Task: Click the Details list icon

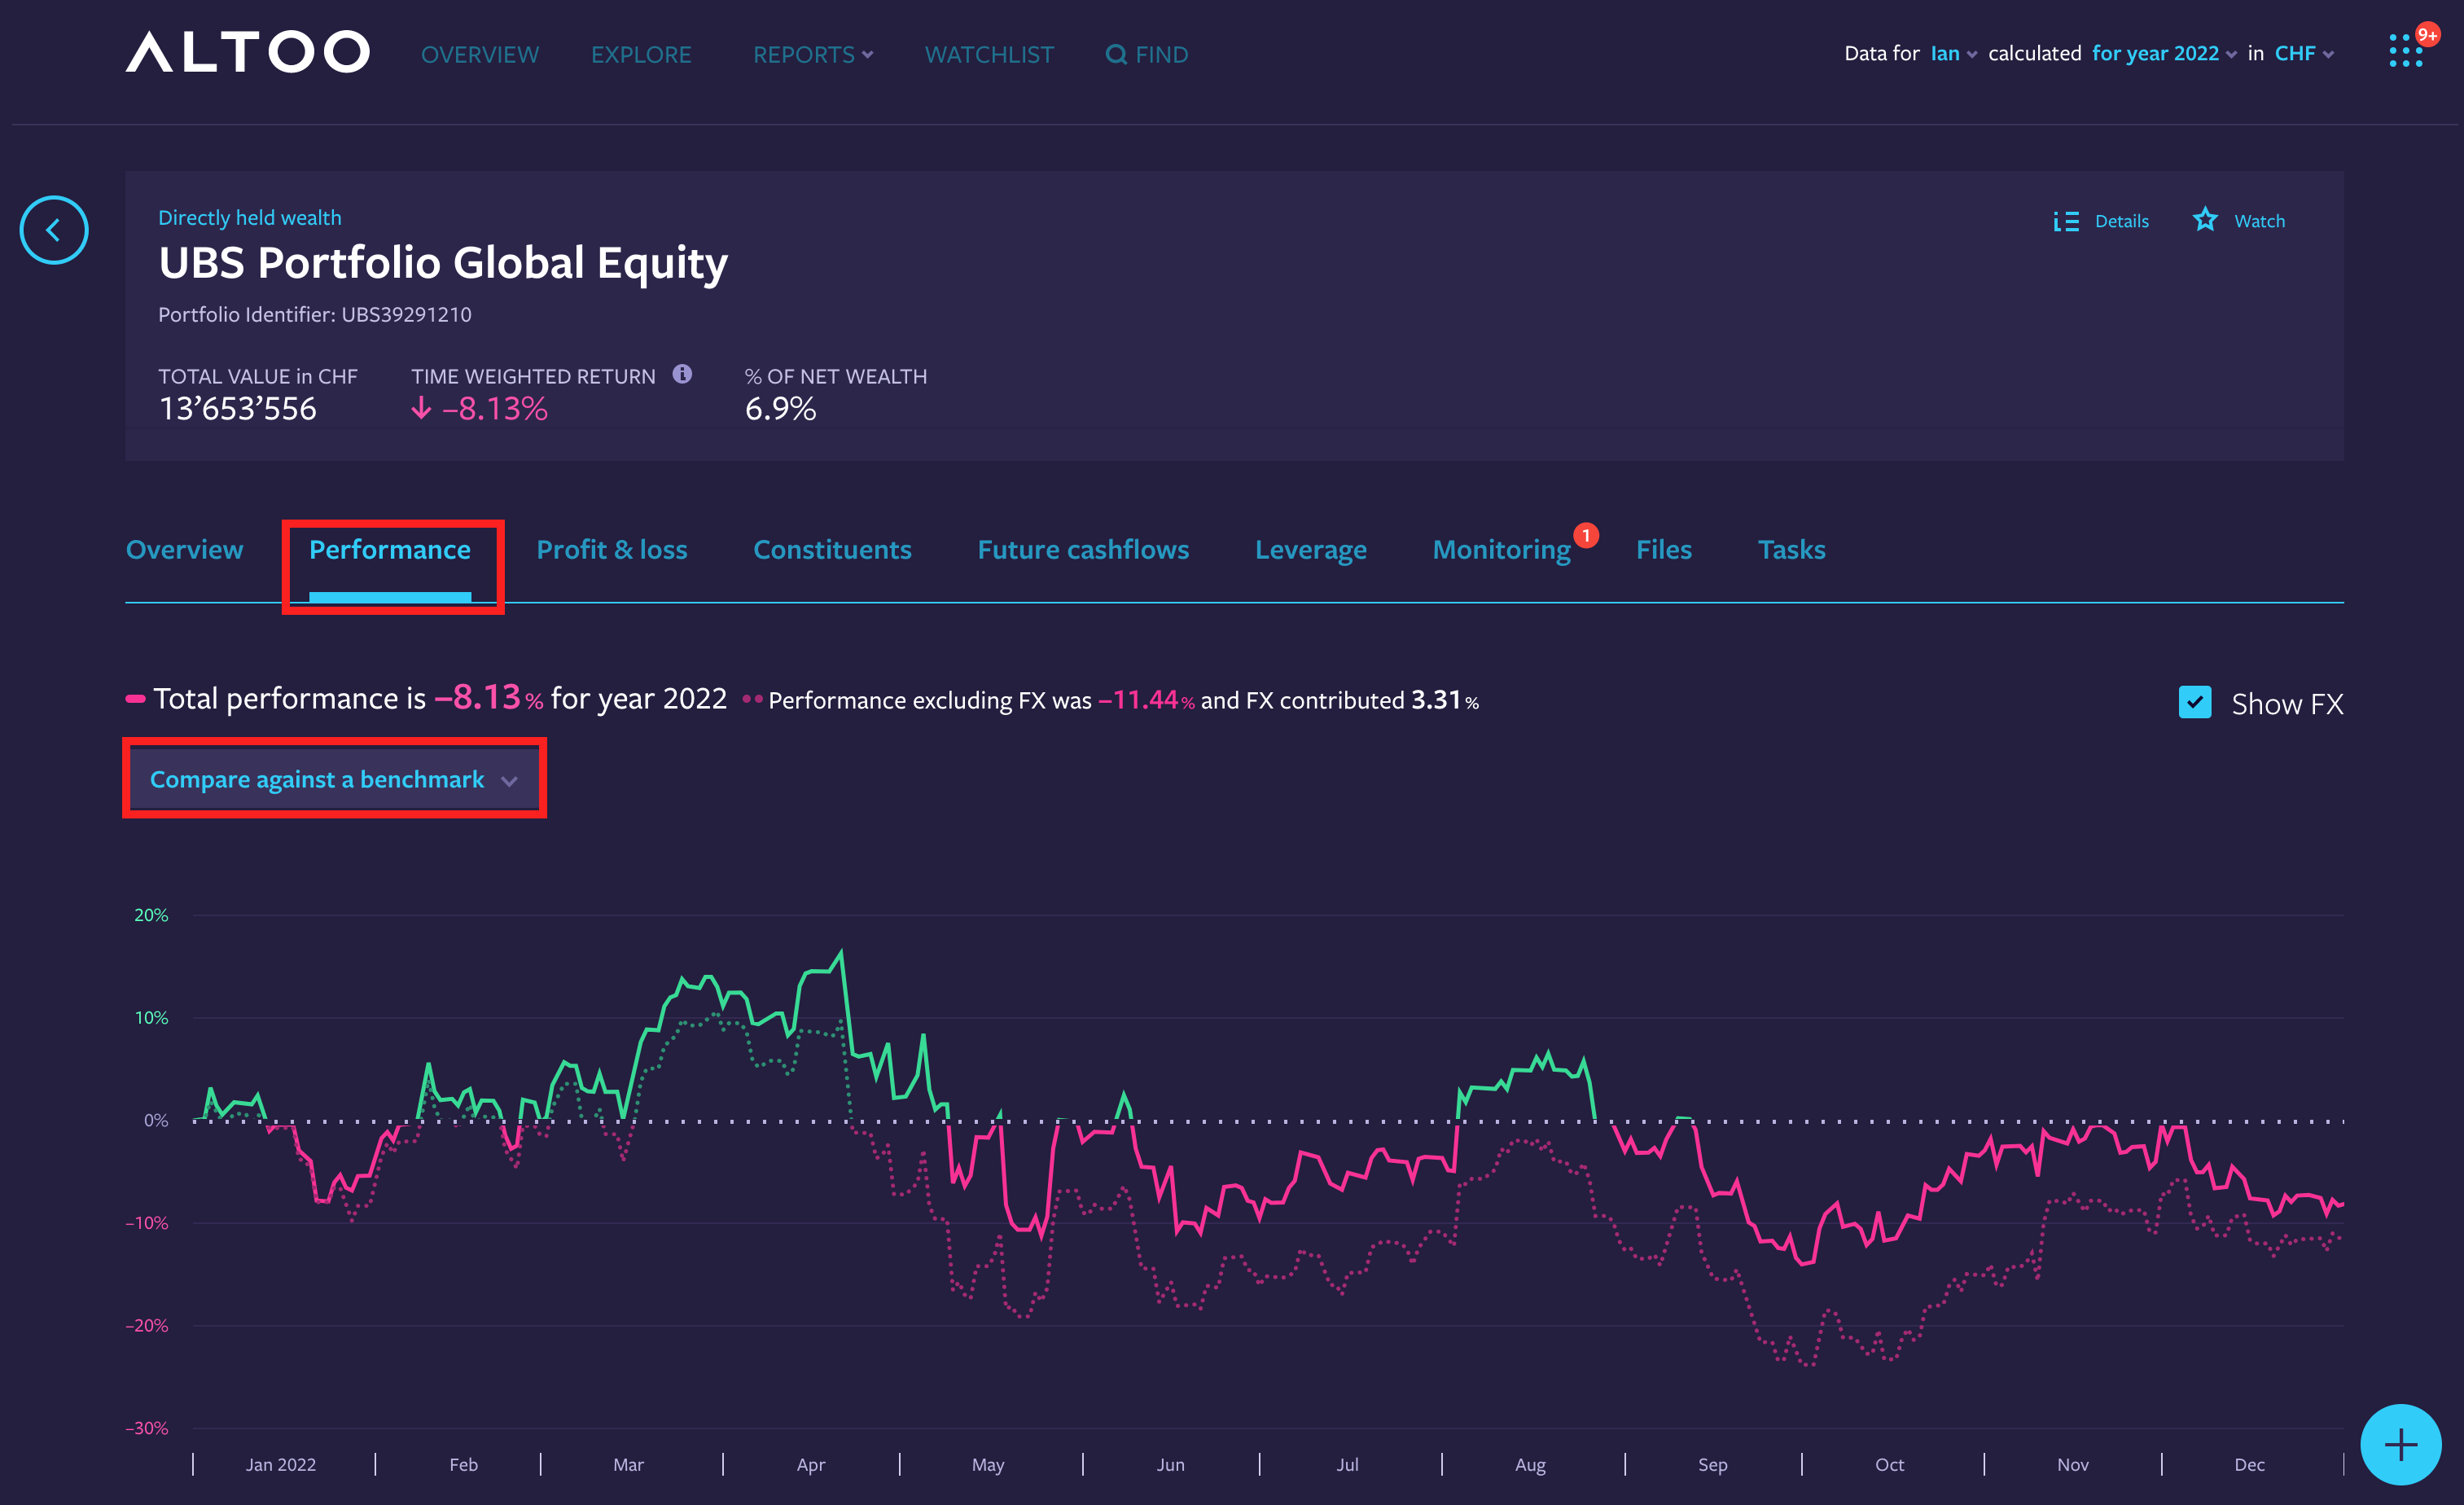Action: click(x=2066, y=221)
